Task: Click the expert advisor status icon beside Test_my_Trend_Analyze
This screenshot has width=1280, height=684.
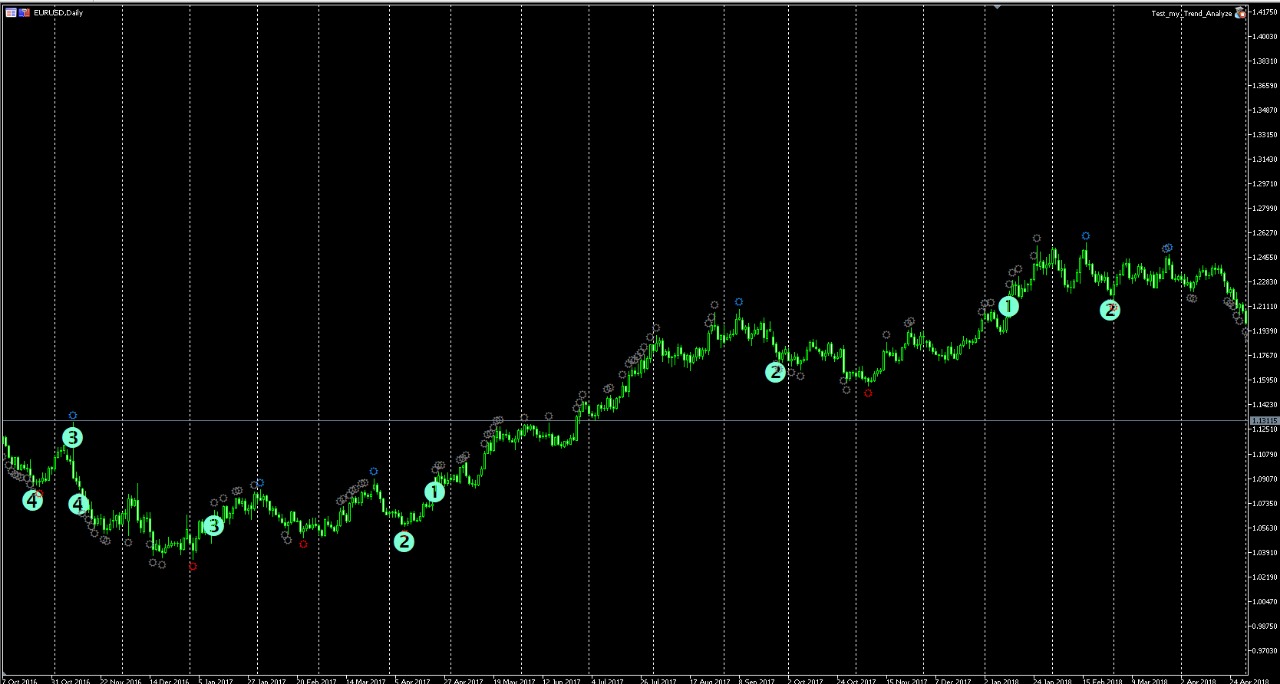Action: [x=1240, y=13]
